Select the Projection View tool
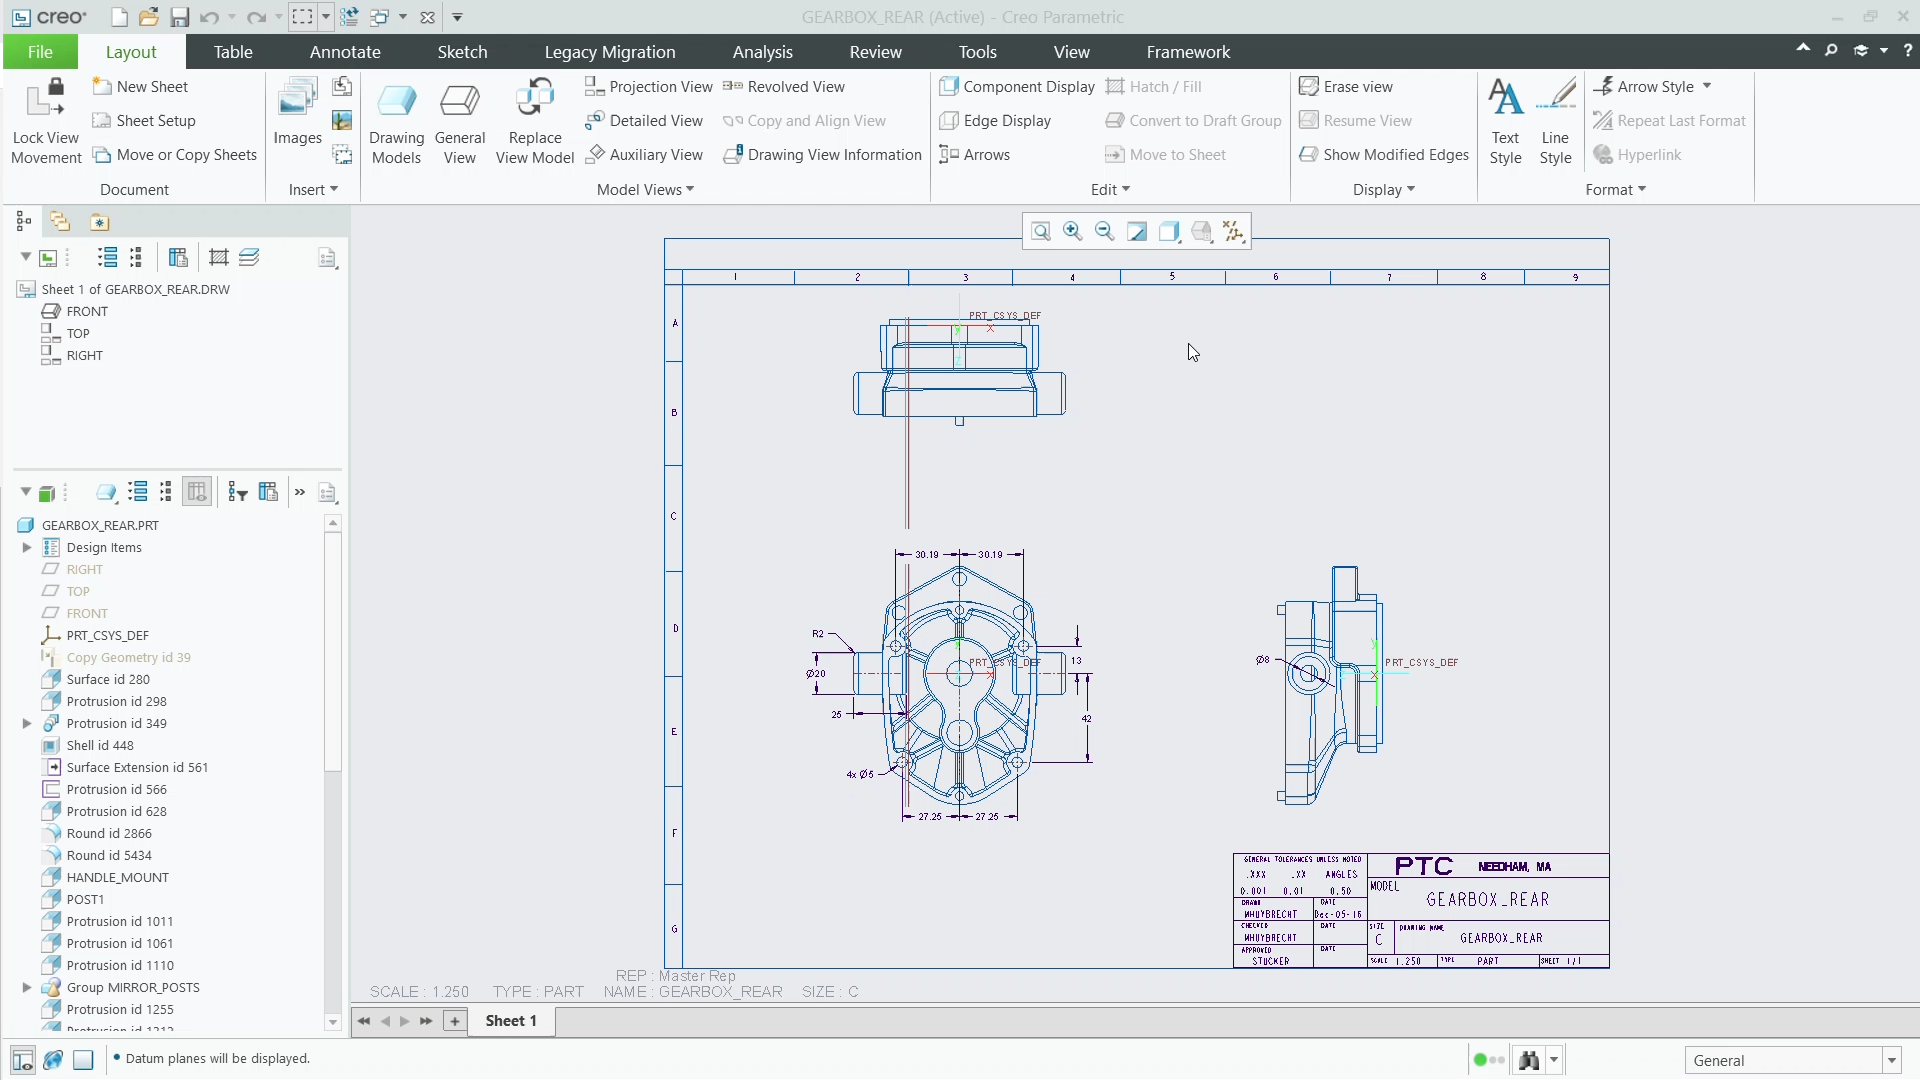Viewport: 1920px width, 1080px height. [x=649, y=87]
